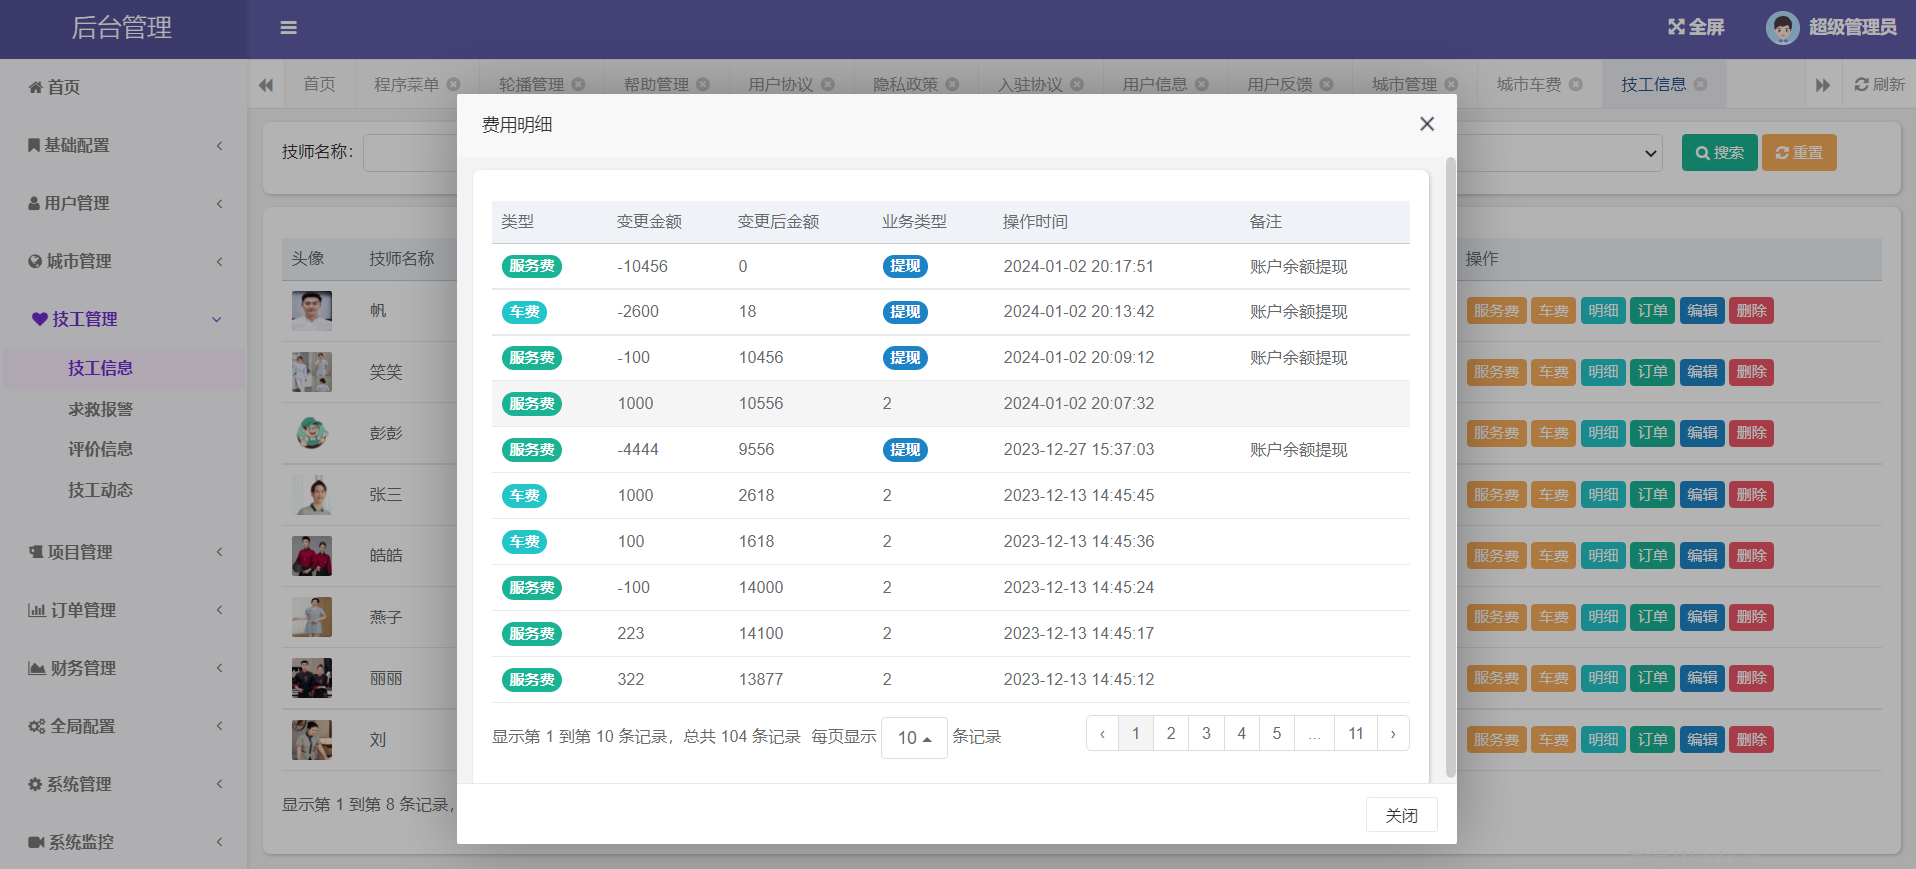The image size is (1916, 869).
Task: Close the 城市车费 tab via its x icon
Action: 1576,85
